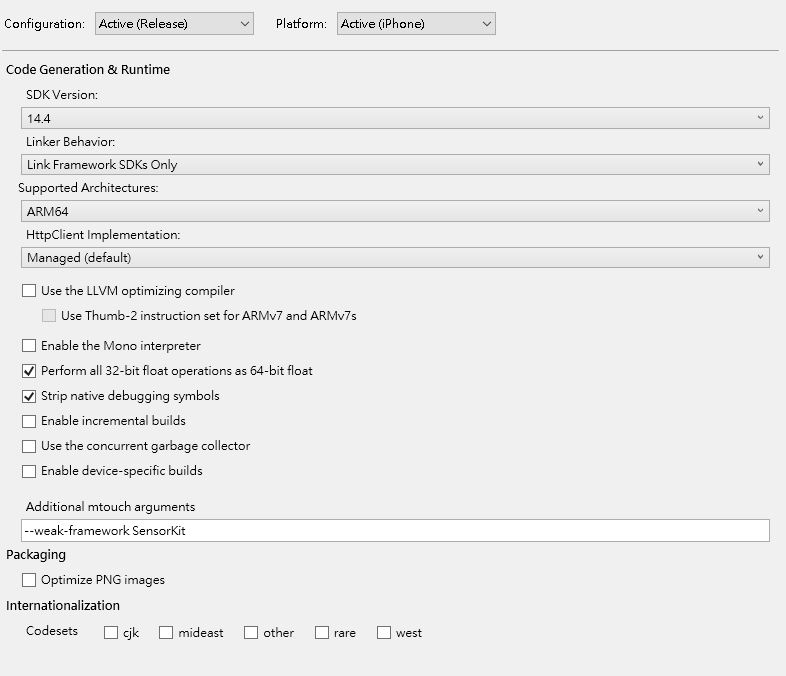Image resolution: width=786 pixels, height=676 pixels.
Task: Open the SDK Version dropdown
Action: point(395,118)
